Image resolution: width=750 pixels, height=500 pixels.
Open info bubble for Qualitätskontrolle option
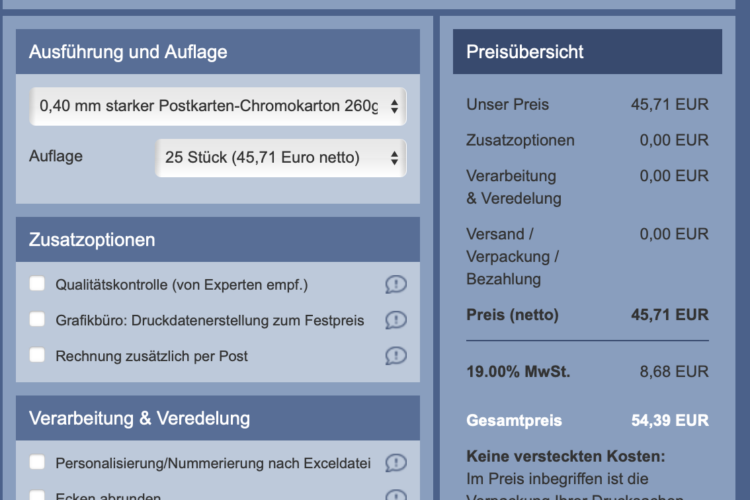coord(396,285)
